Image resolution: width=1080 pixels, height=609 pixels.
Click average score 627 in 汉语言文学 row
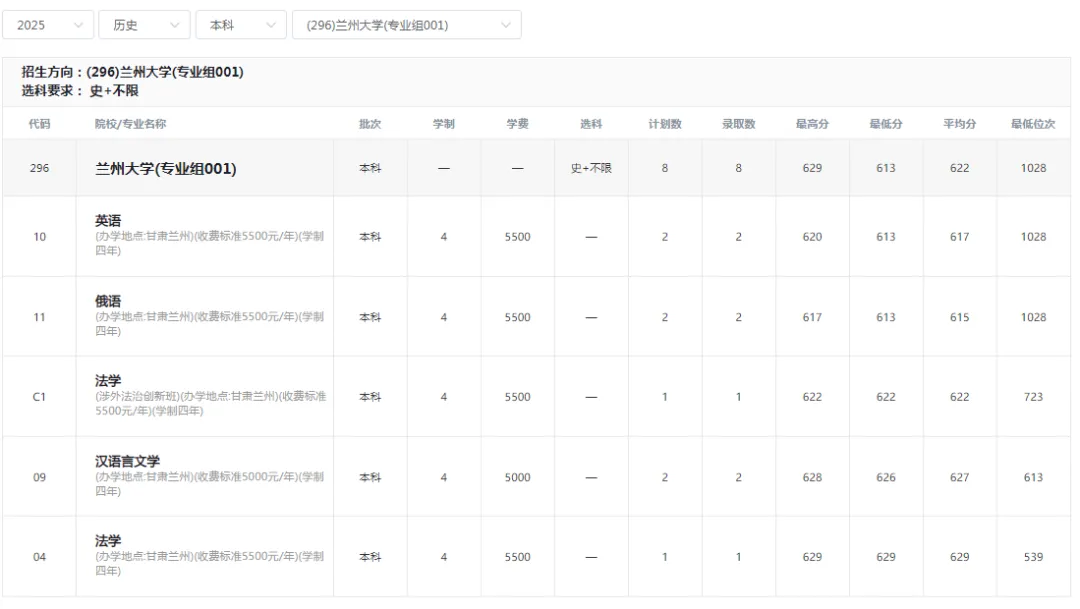[x=959, y=477]
